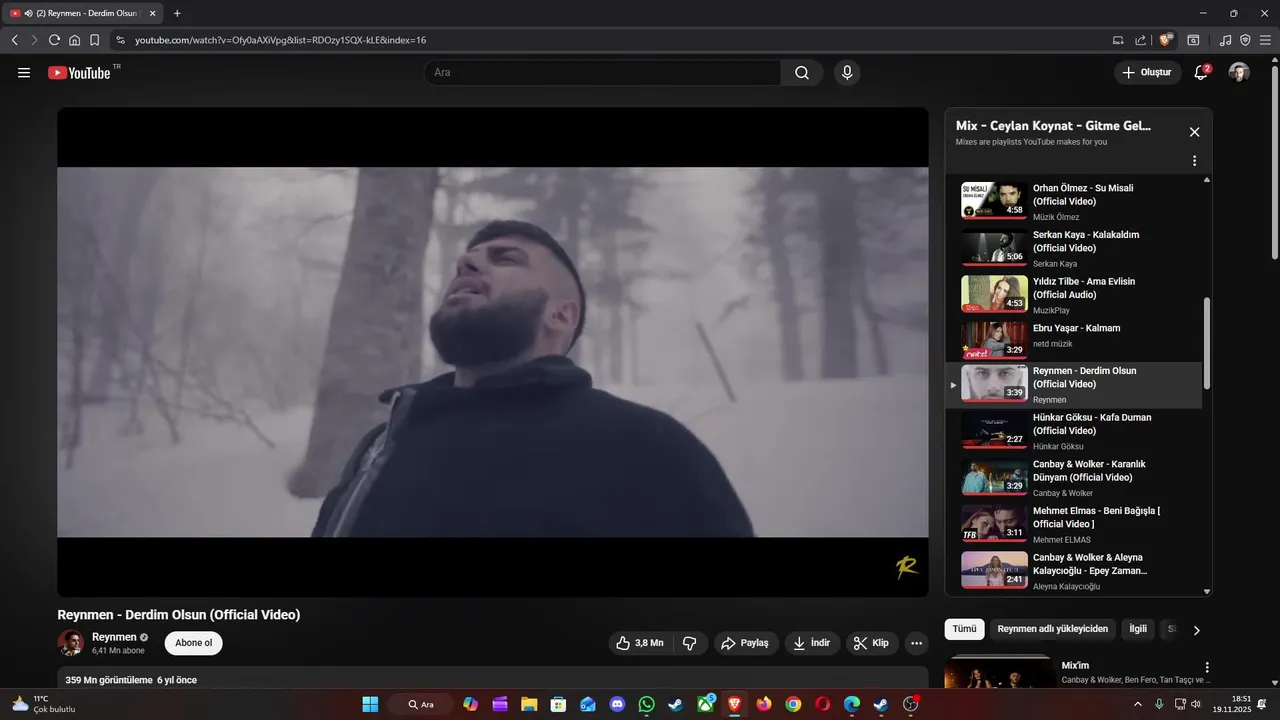Open the Windows Start menu
1280x720 pixels.
tap(370, 704)
